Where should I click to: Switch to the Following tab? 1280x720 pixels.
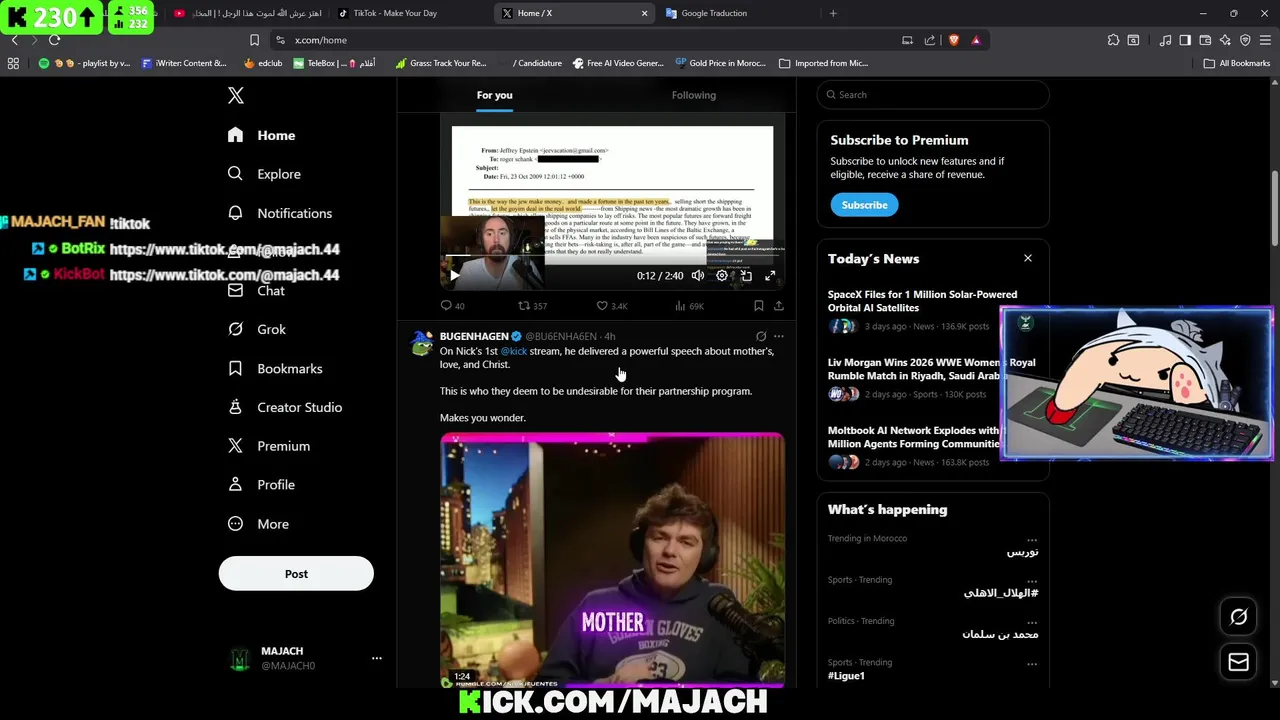click(x=694, y=95)
